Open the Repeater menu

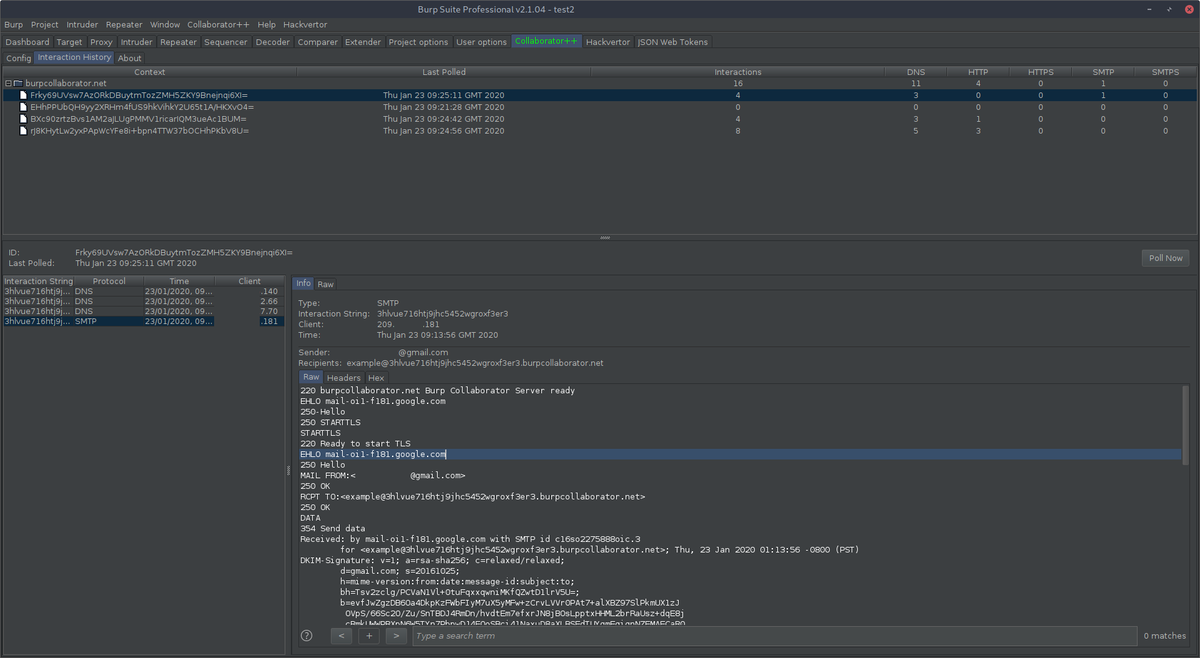click(x=124, y=24)
